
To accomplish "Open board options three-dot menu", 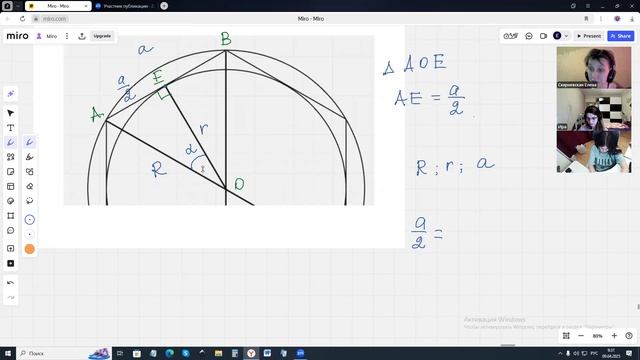I will tap(67, 36).
